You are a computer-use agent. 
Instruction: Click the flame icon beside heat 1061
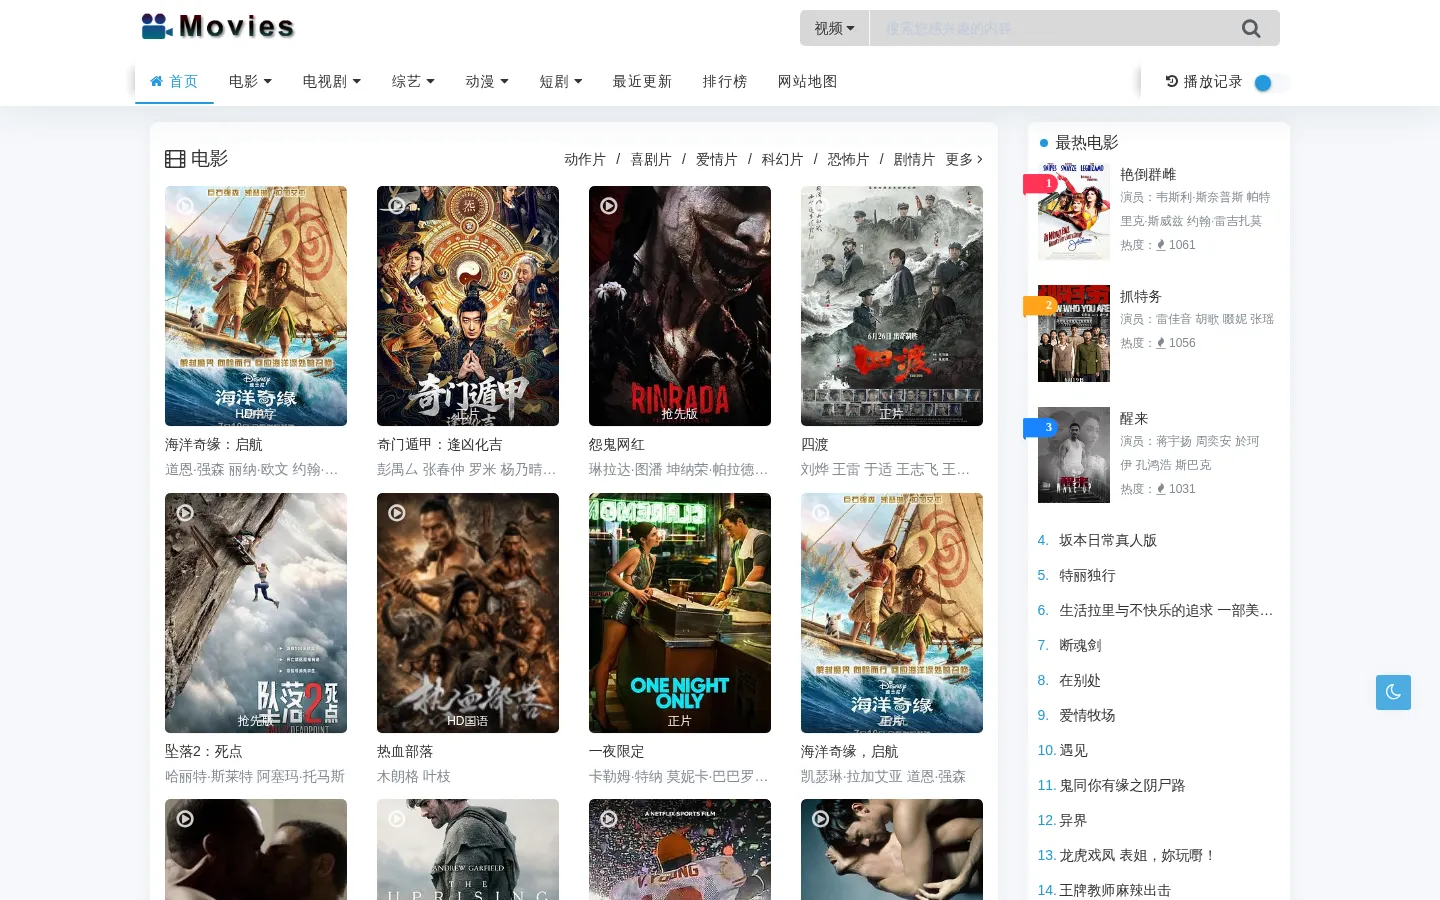click(1160, 245)
